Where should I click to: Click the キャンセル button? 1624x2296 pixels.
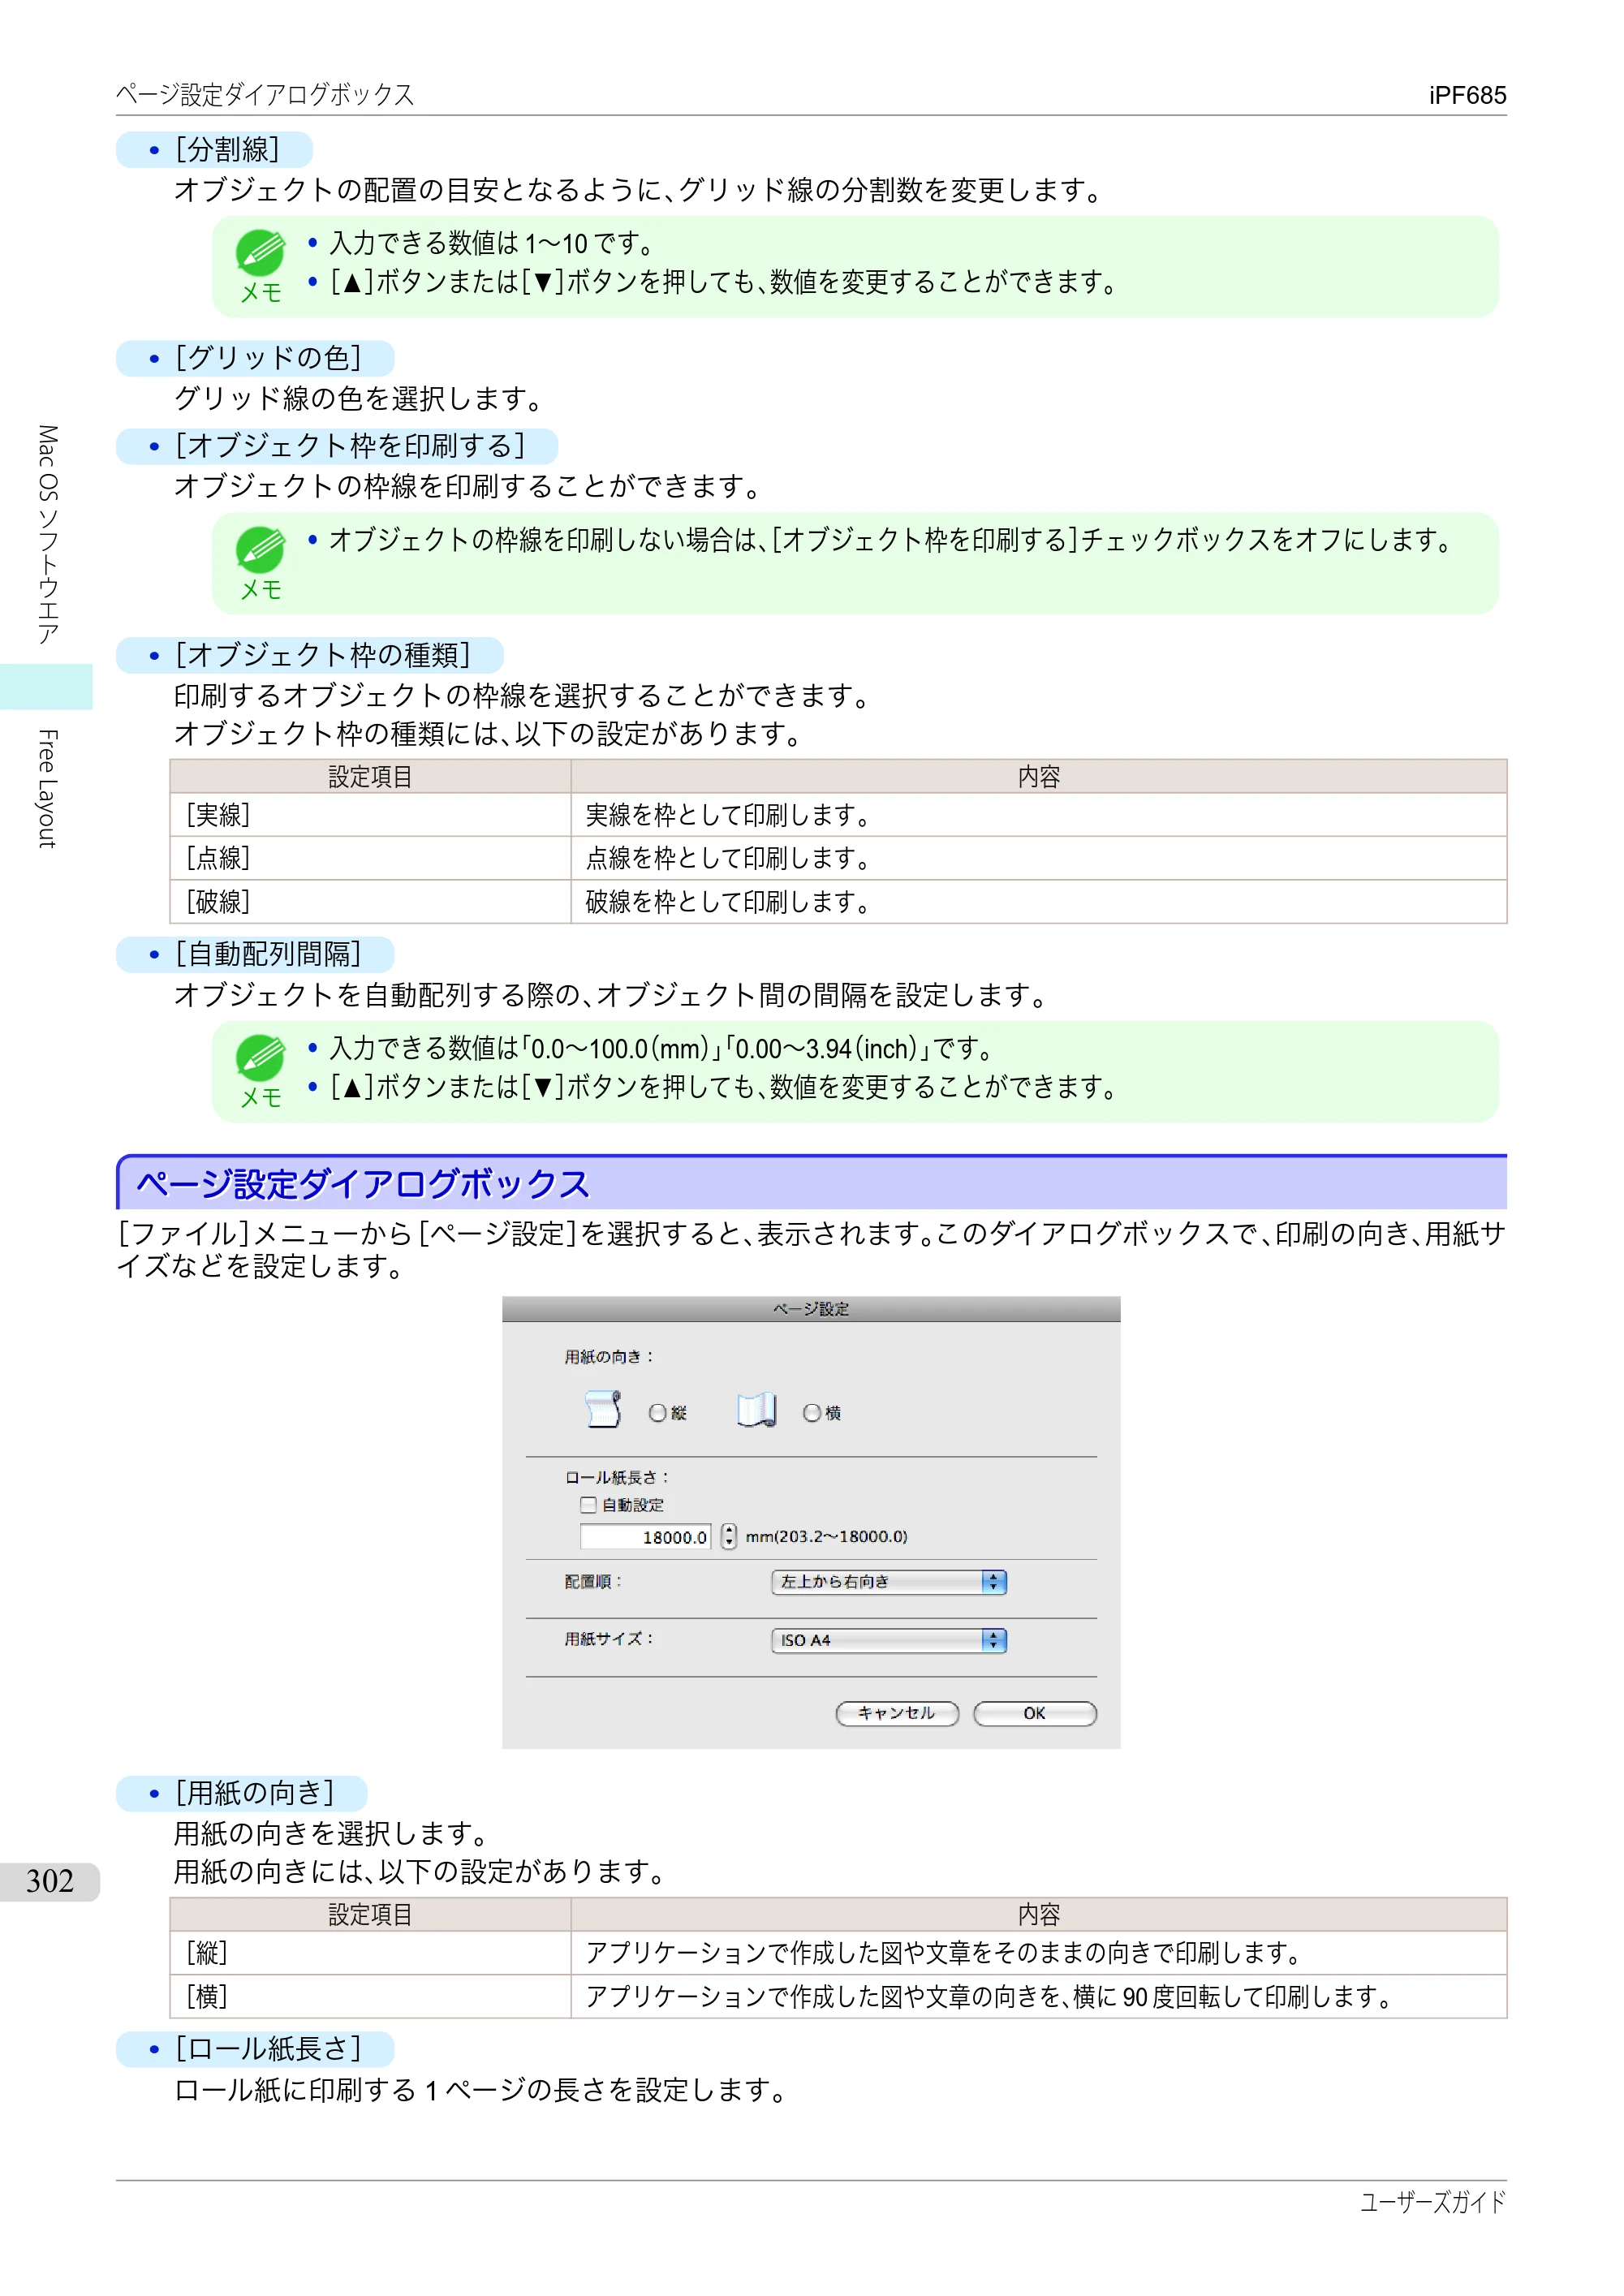click(x=897, y=1714)
